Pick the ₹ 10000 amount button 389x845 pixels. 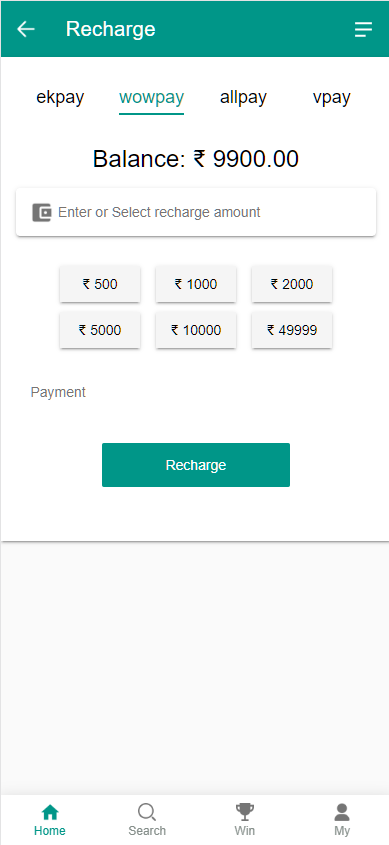(x=196, y=330)
